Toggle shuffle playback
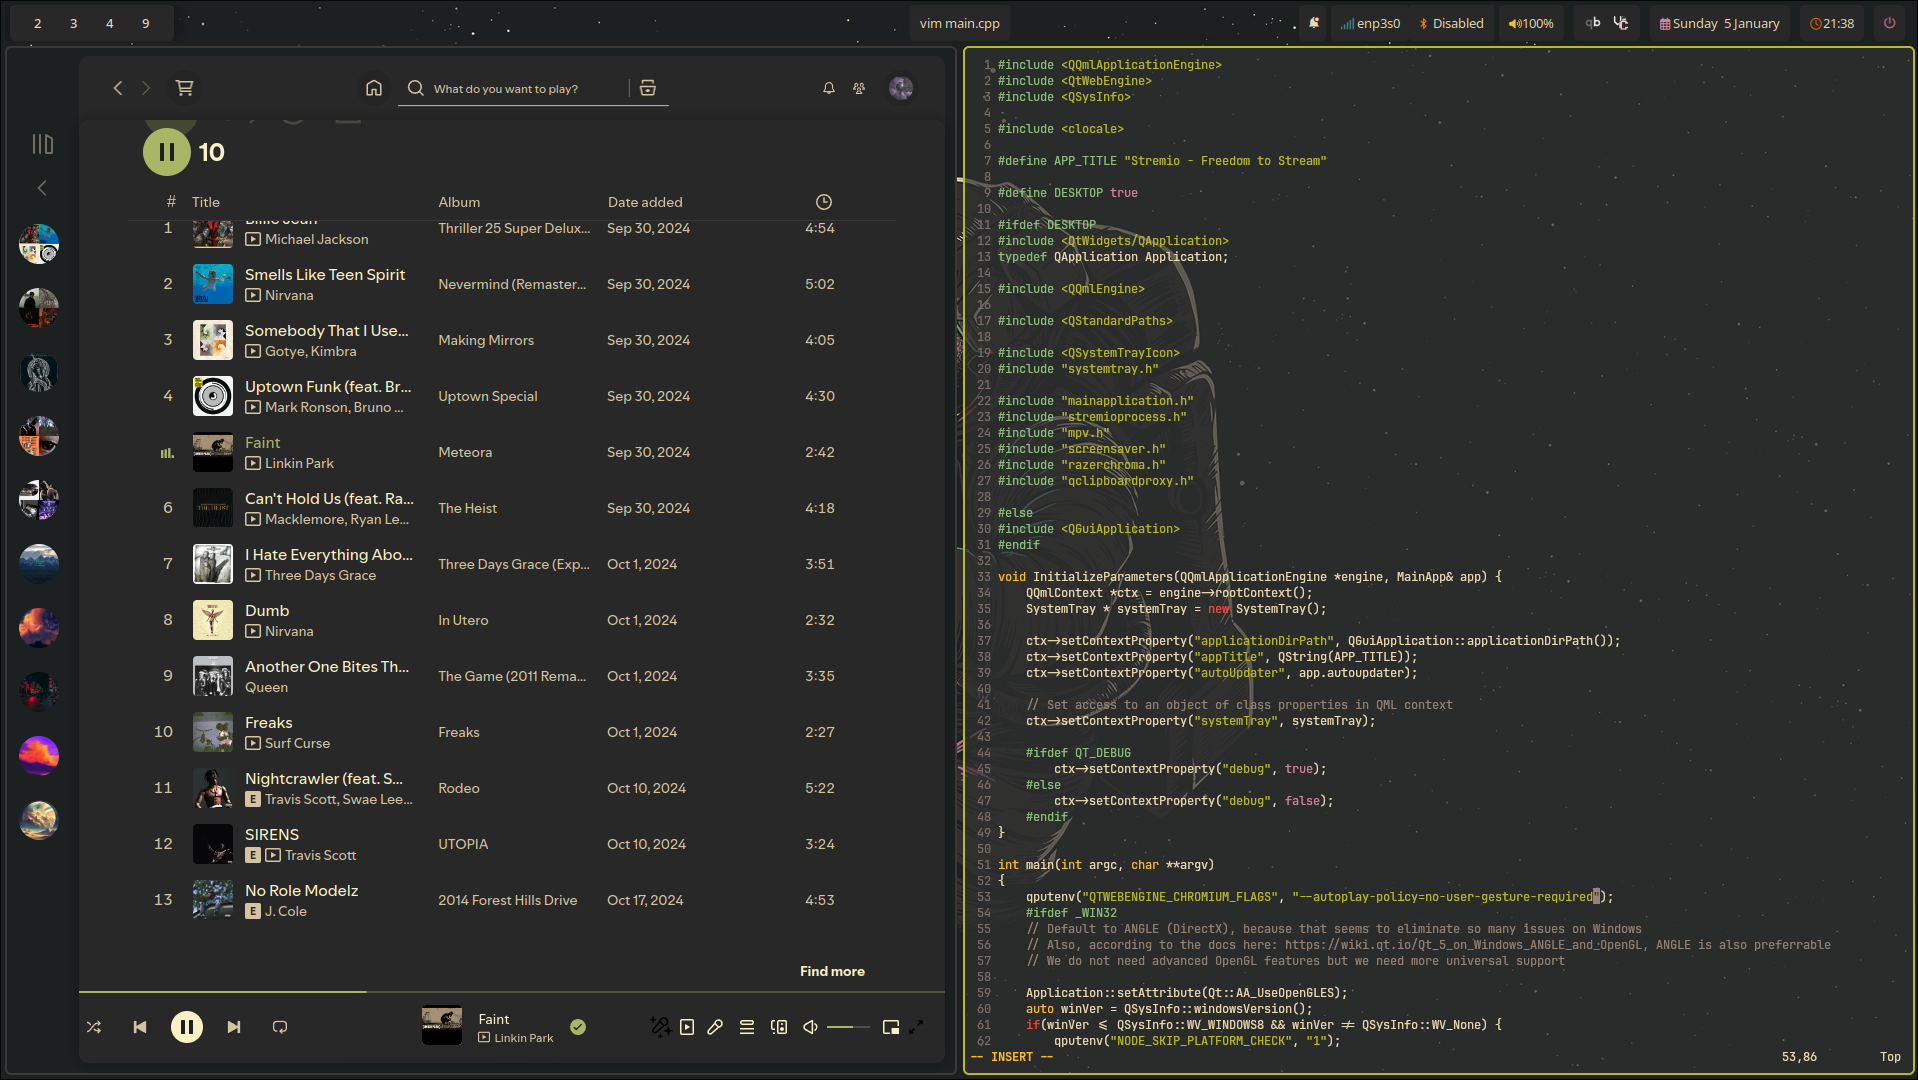Viewport: 1918px width, 1080px height. coord(94,1027)
